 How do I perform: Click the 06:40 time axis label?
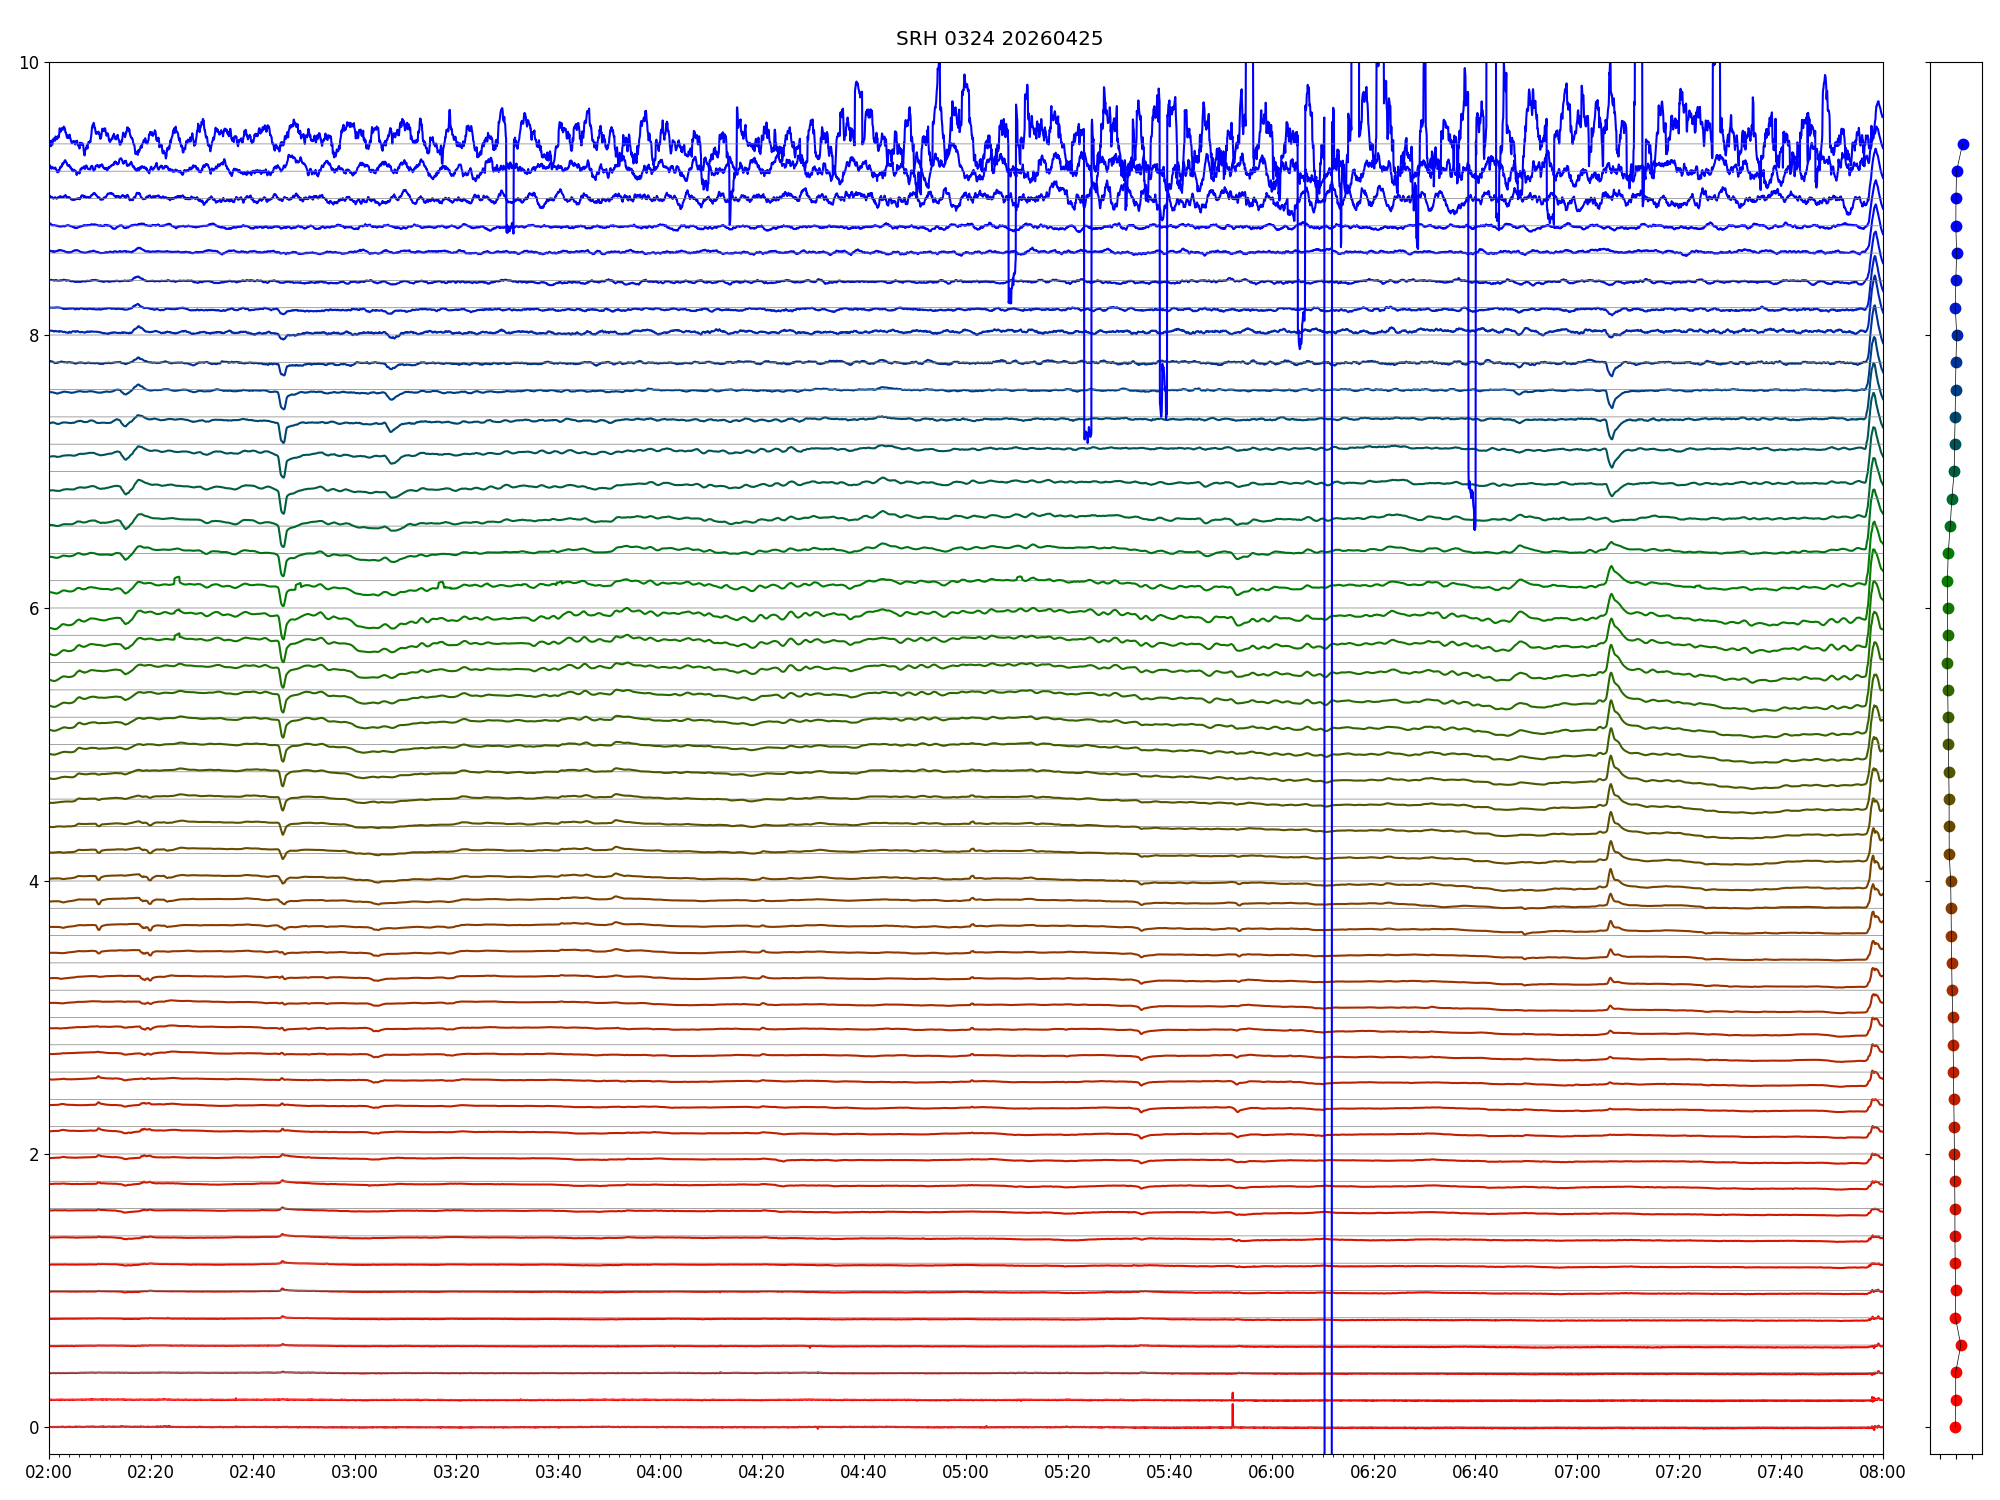pyautogui.click(x=1476, y=1472)
